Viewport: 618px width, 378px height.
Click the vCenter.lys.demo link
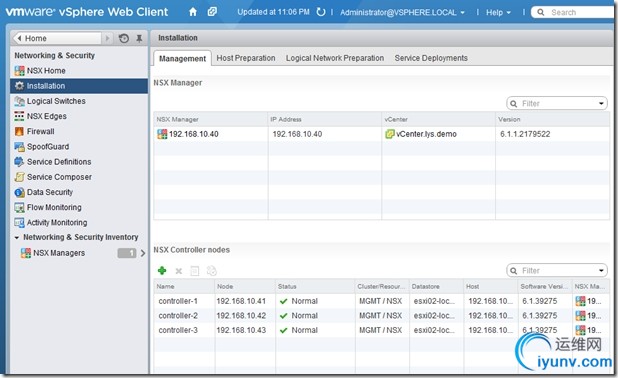[x=426, y=134]
